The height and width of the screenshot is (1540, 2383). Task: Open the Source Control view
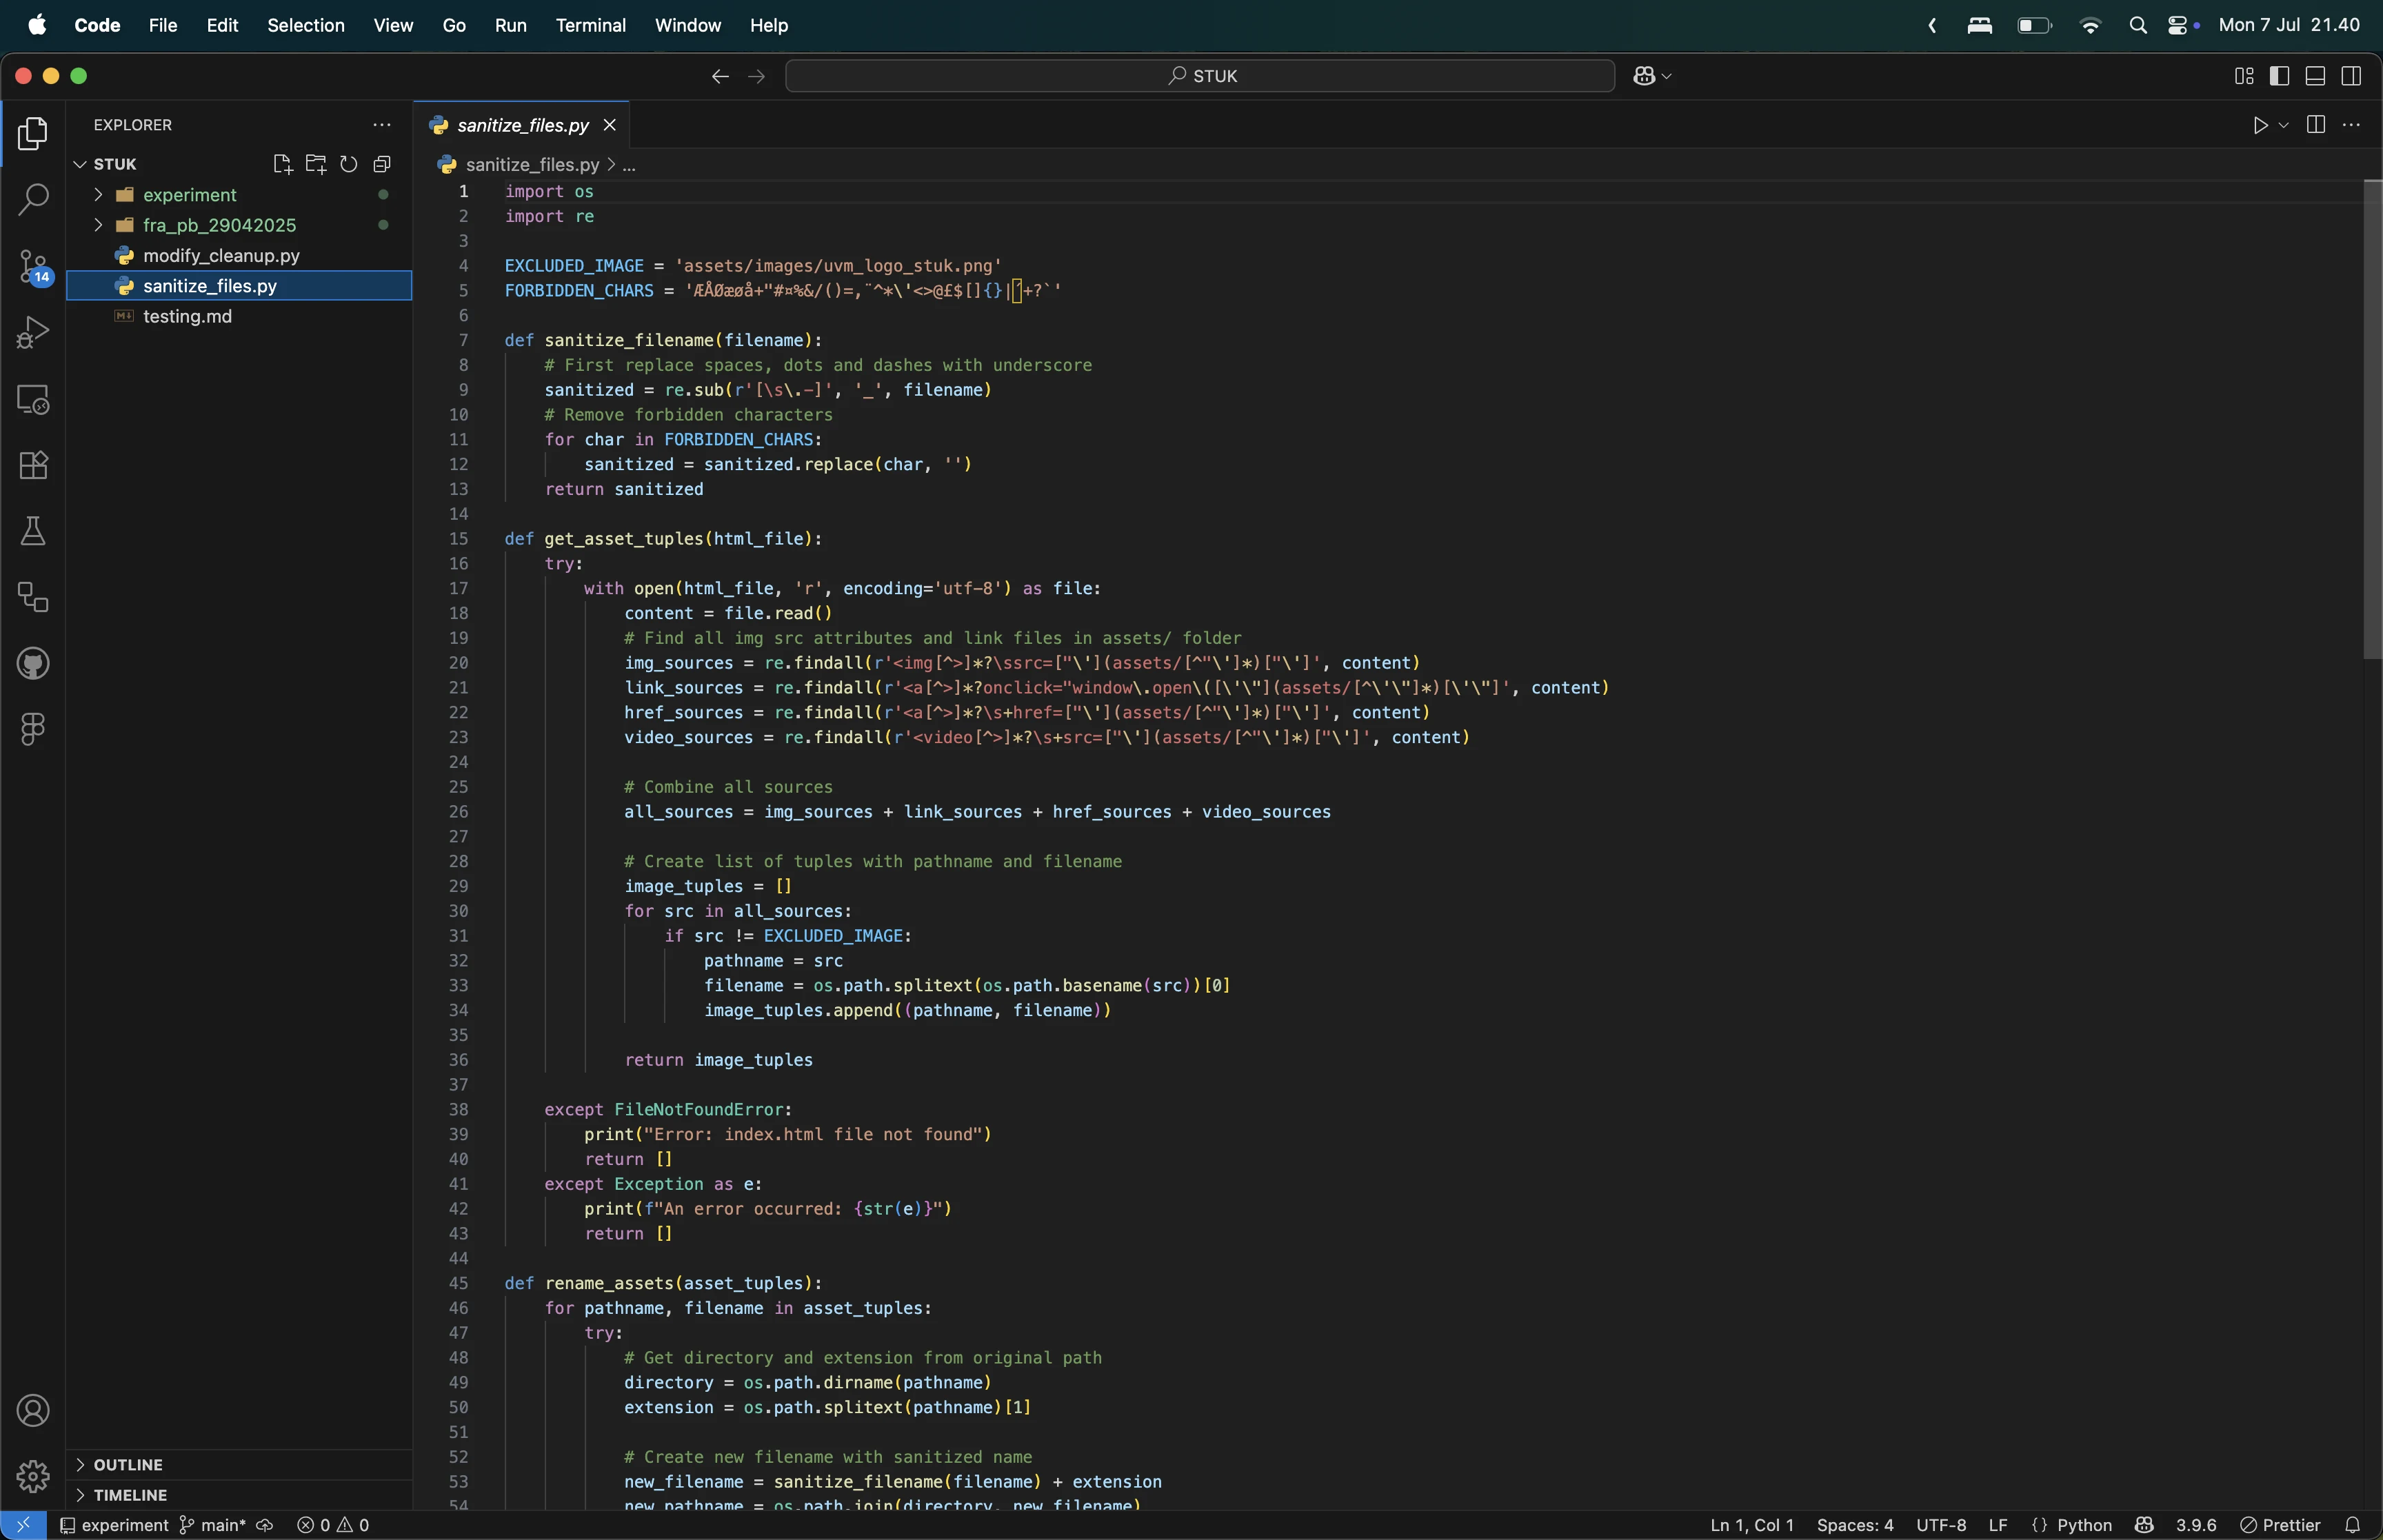point(33,266)
